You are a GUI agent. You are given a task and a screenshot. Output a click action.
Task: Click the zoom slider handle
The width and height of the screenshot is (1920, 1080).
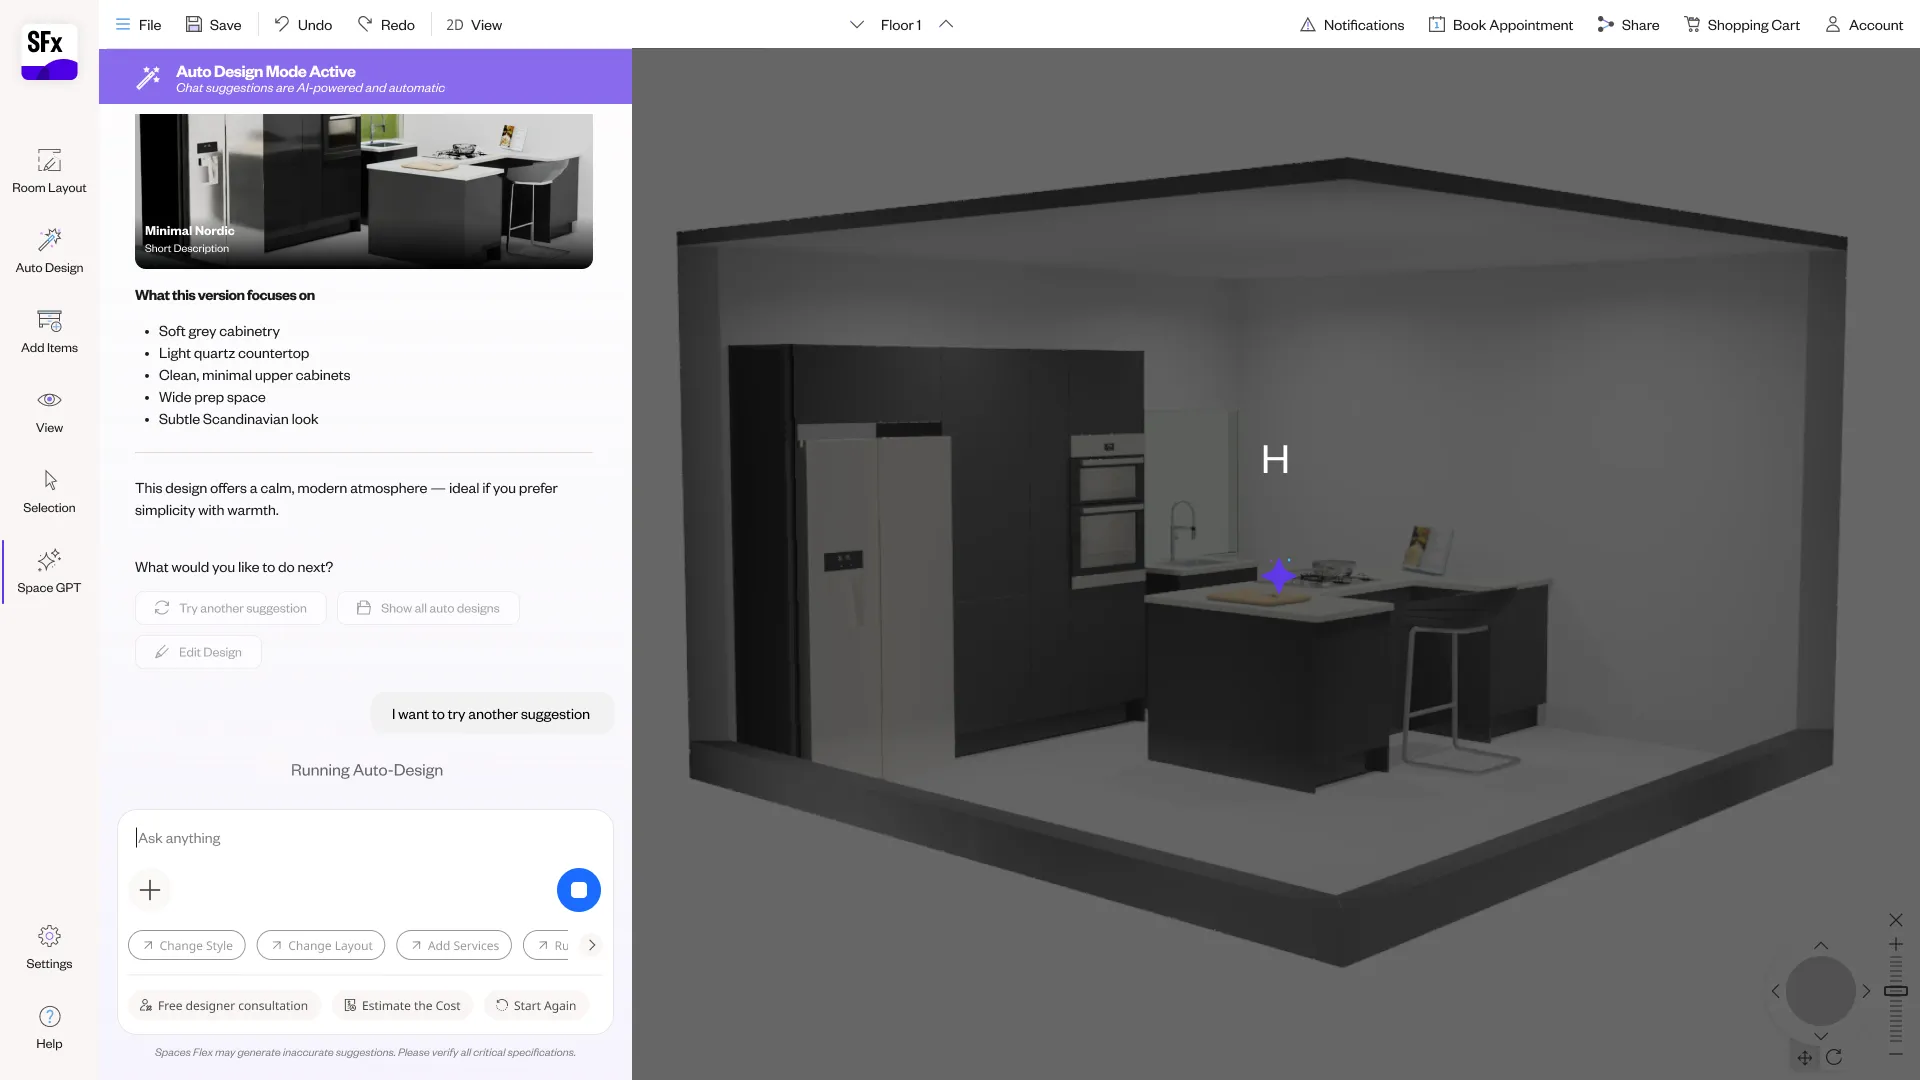tap(1896, 991)
